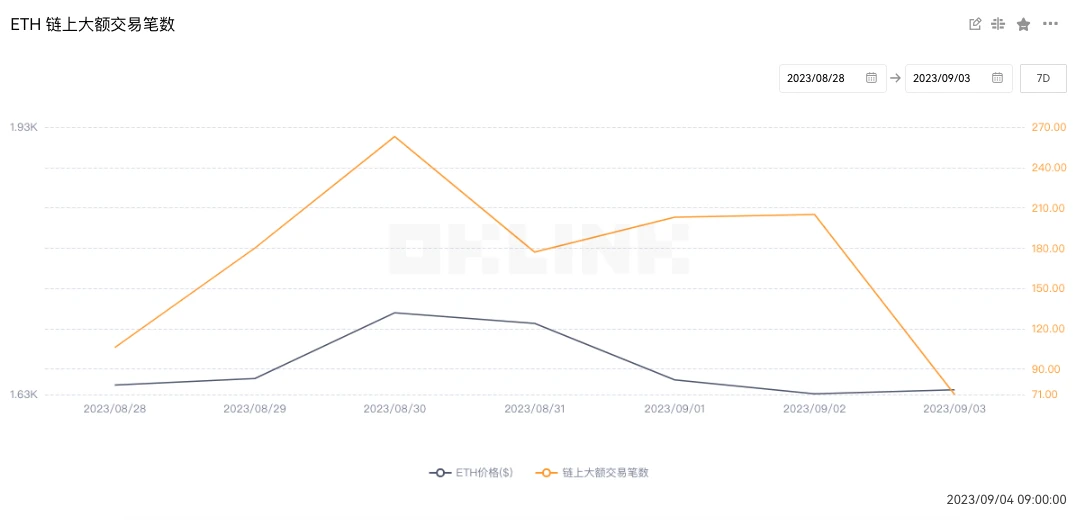
Task: Open the end date picker showing 2023/09/03
Action: (948, 78)
